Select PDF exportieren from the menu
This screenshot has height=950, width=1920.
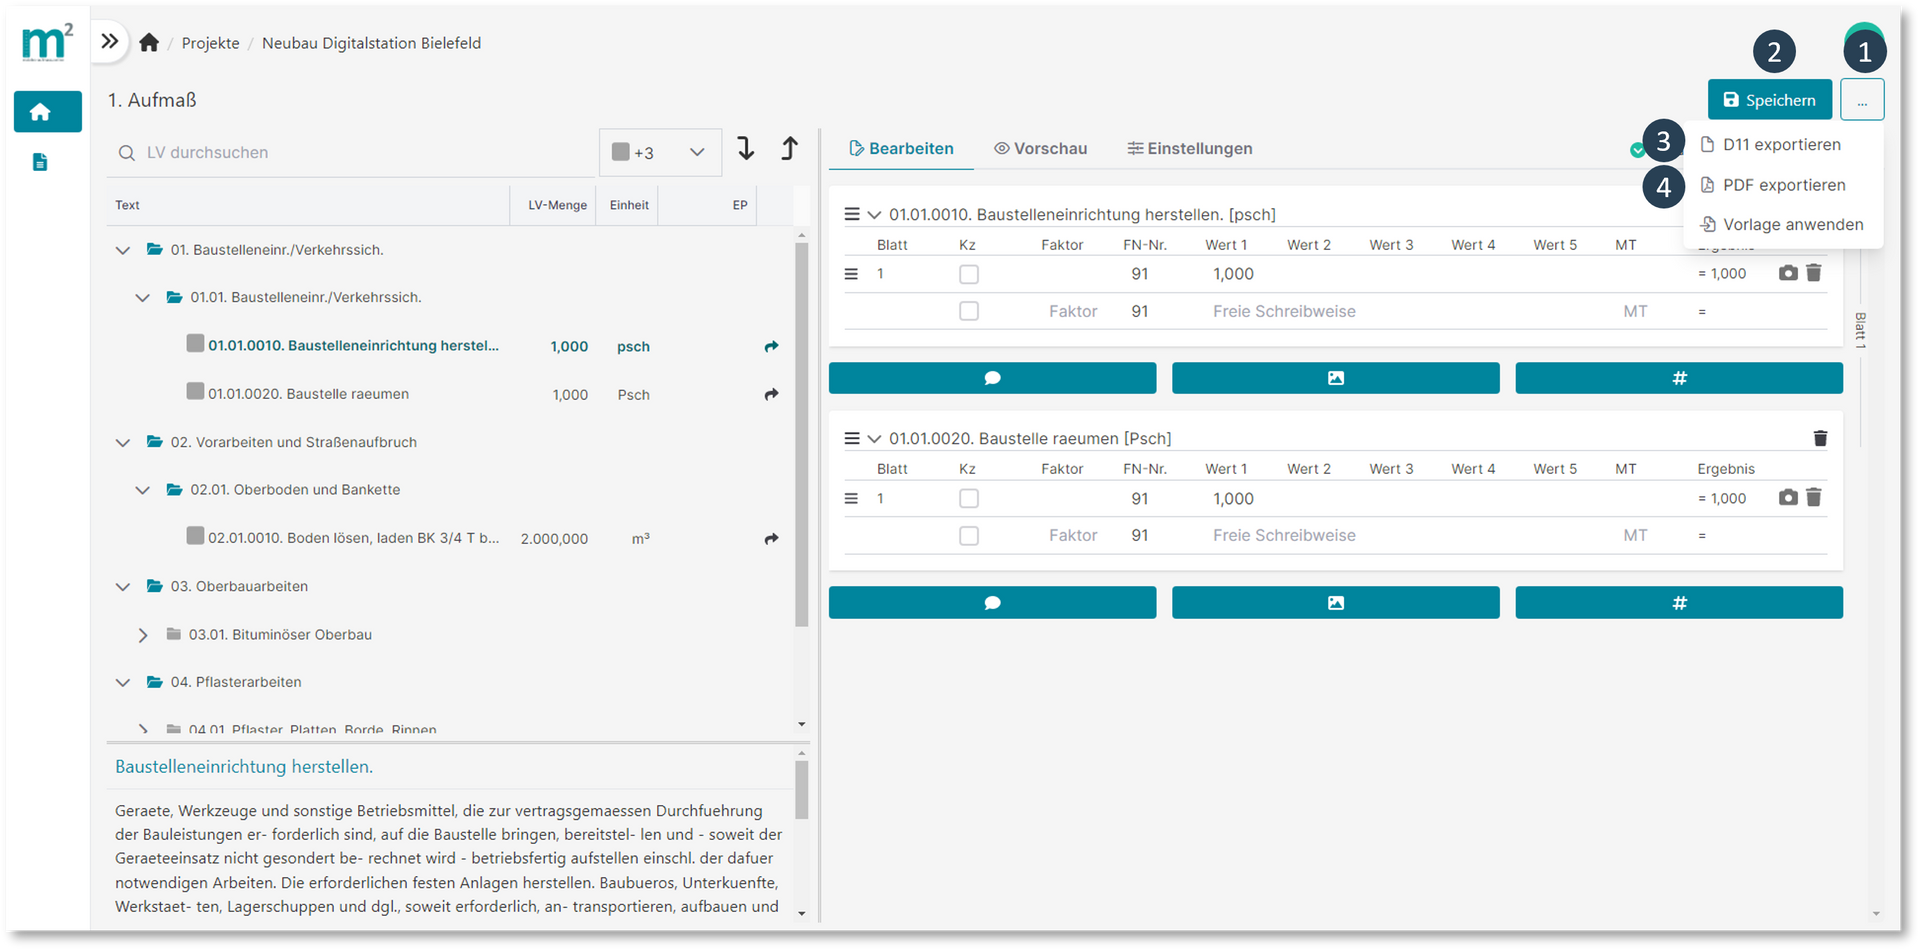point(1783,185)
